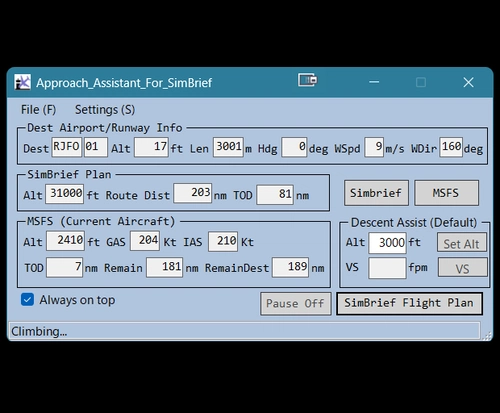The image size is (500, 413).
Task: Close the Approach Assistant window
Action: pyautogui.click(x=468, y=82)
